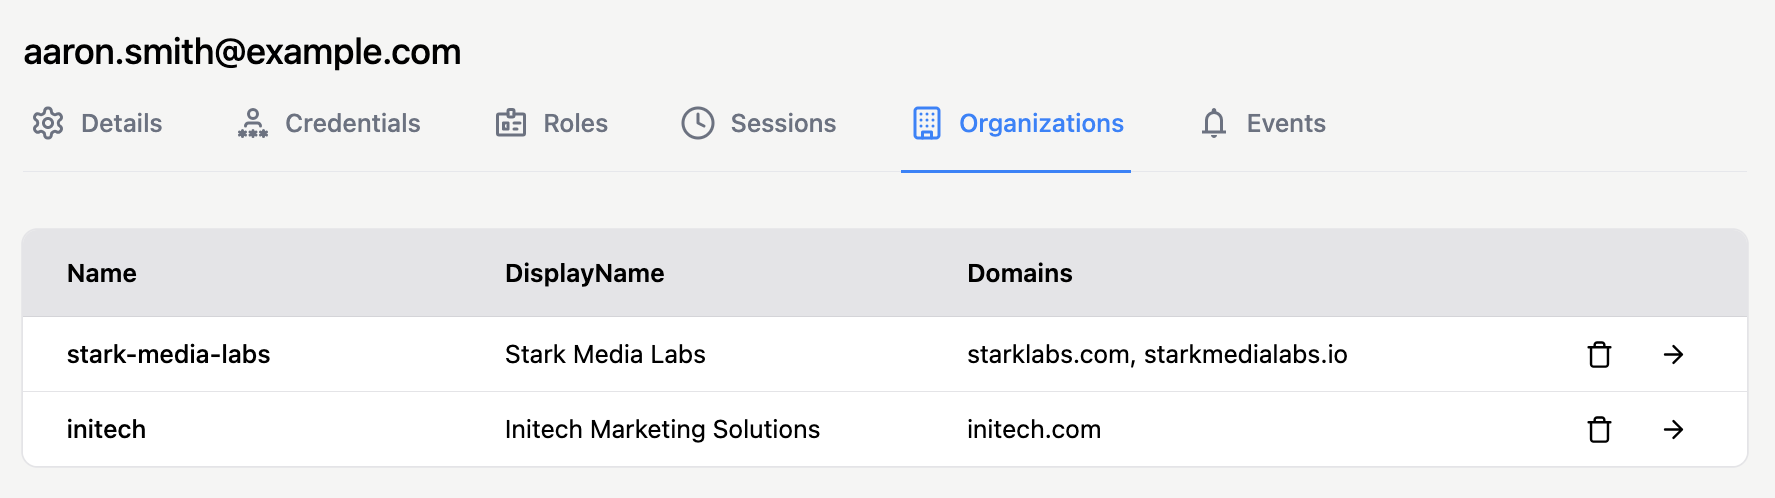Open the Credentials tab

352,123
